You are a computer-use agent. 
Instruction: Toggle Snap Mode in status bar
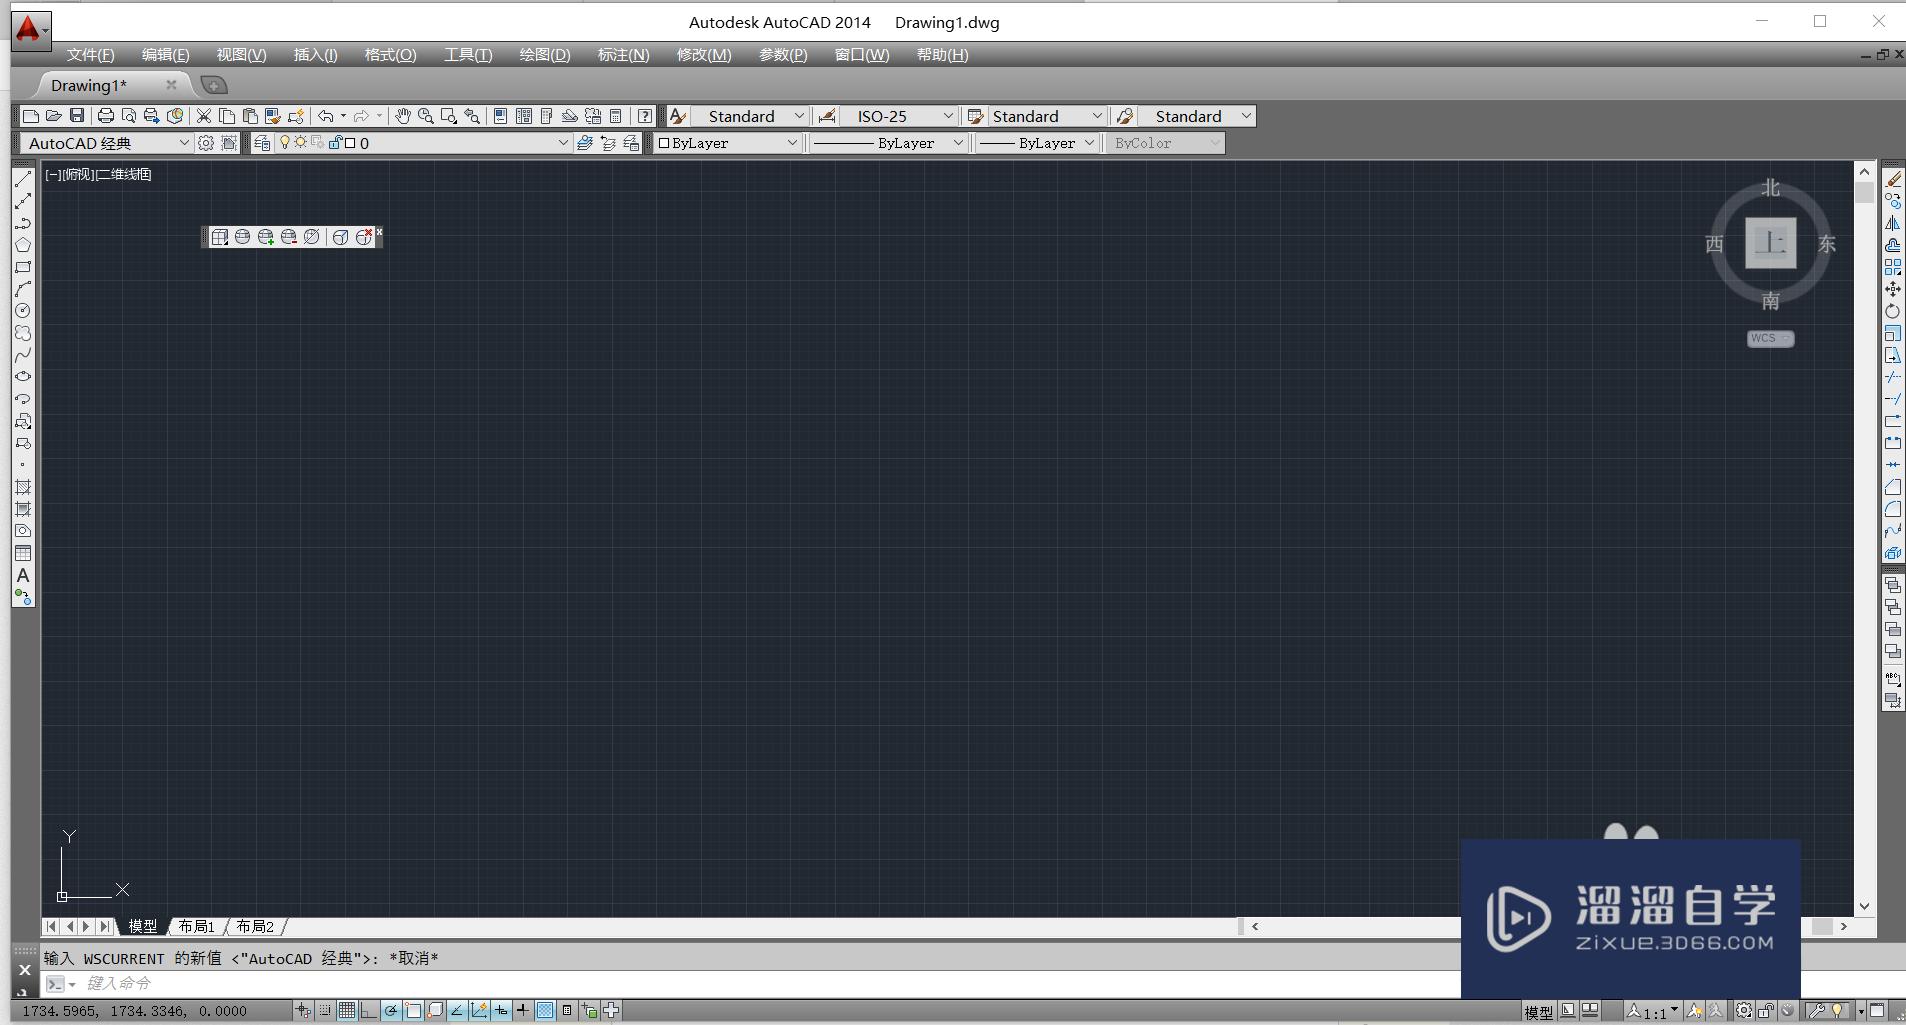324,1011
